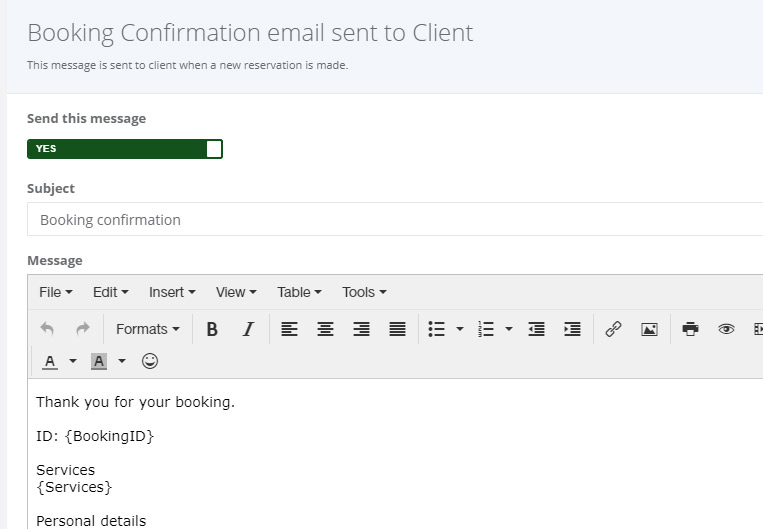
Task: Click the Subject input field
Action: pos(395,220)
